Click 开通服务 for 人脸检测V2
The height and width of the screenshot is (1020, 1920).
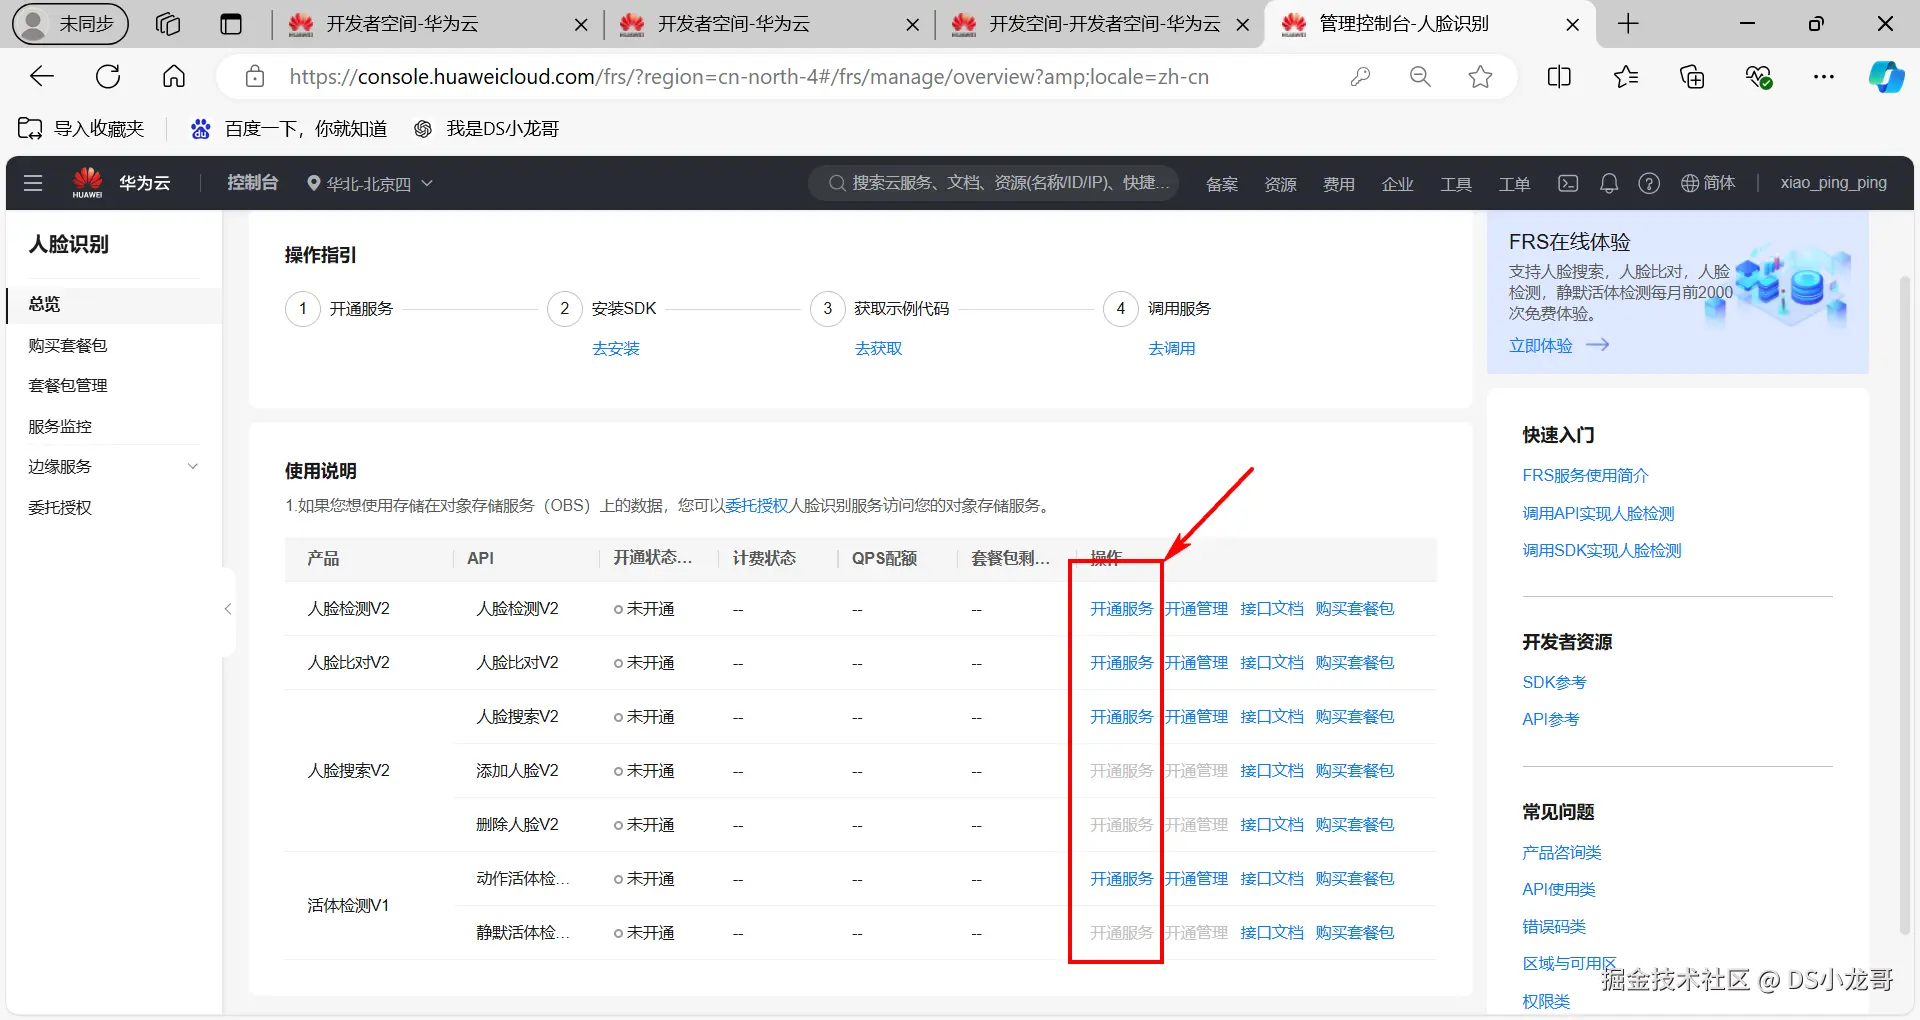point(1121,608)
